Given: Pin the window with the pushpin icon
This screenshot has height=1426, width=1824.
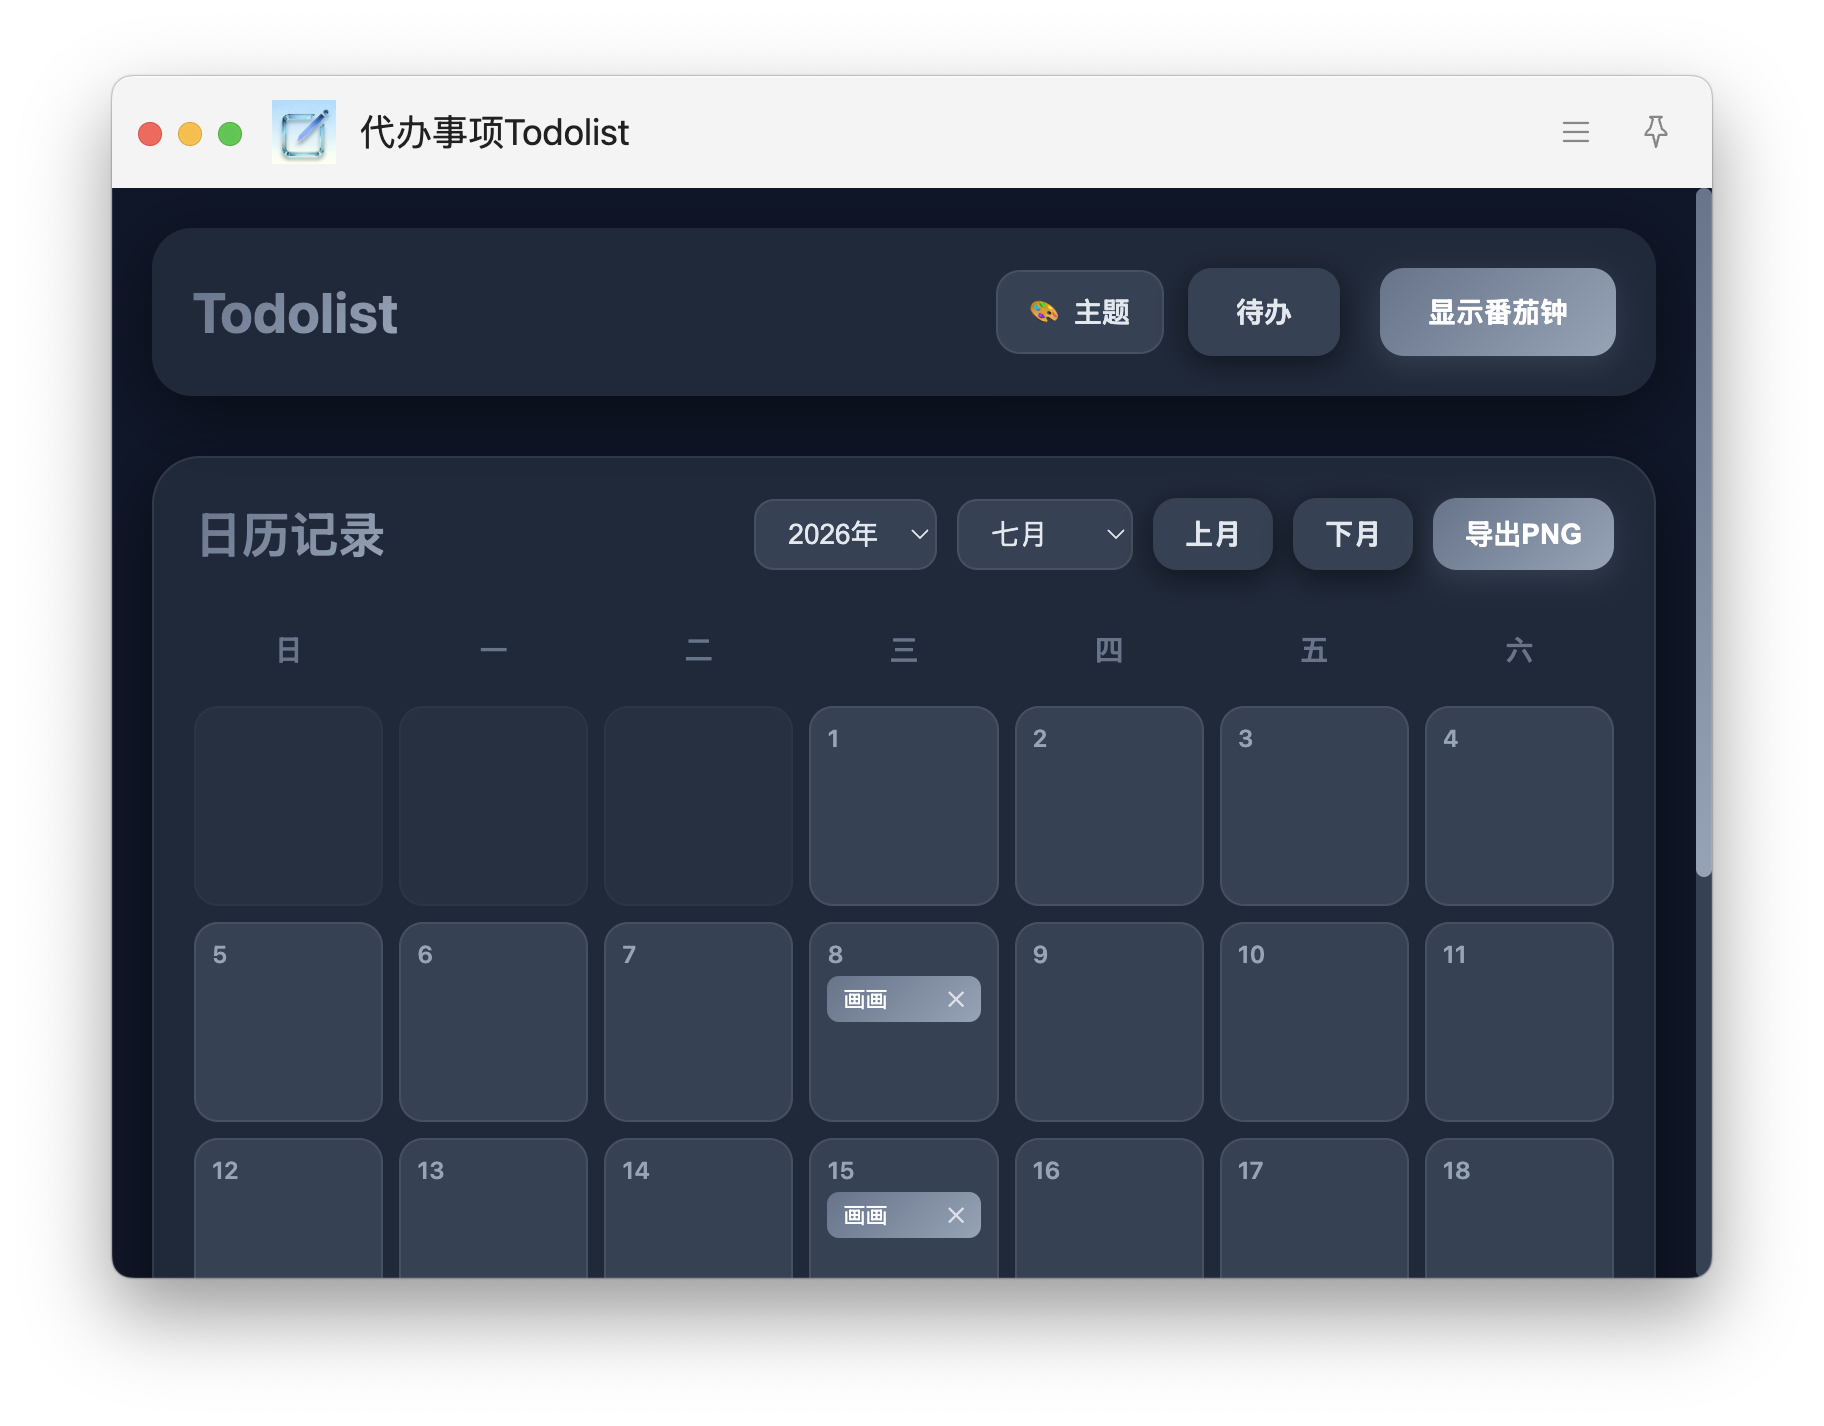Looking at the screenshot, I should tap(1655, 132).
